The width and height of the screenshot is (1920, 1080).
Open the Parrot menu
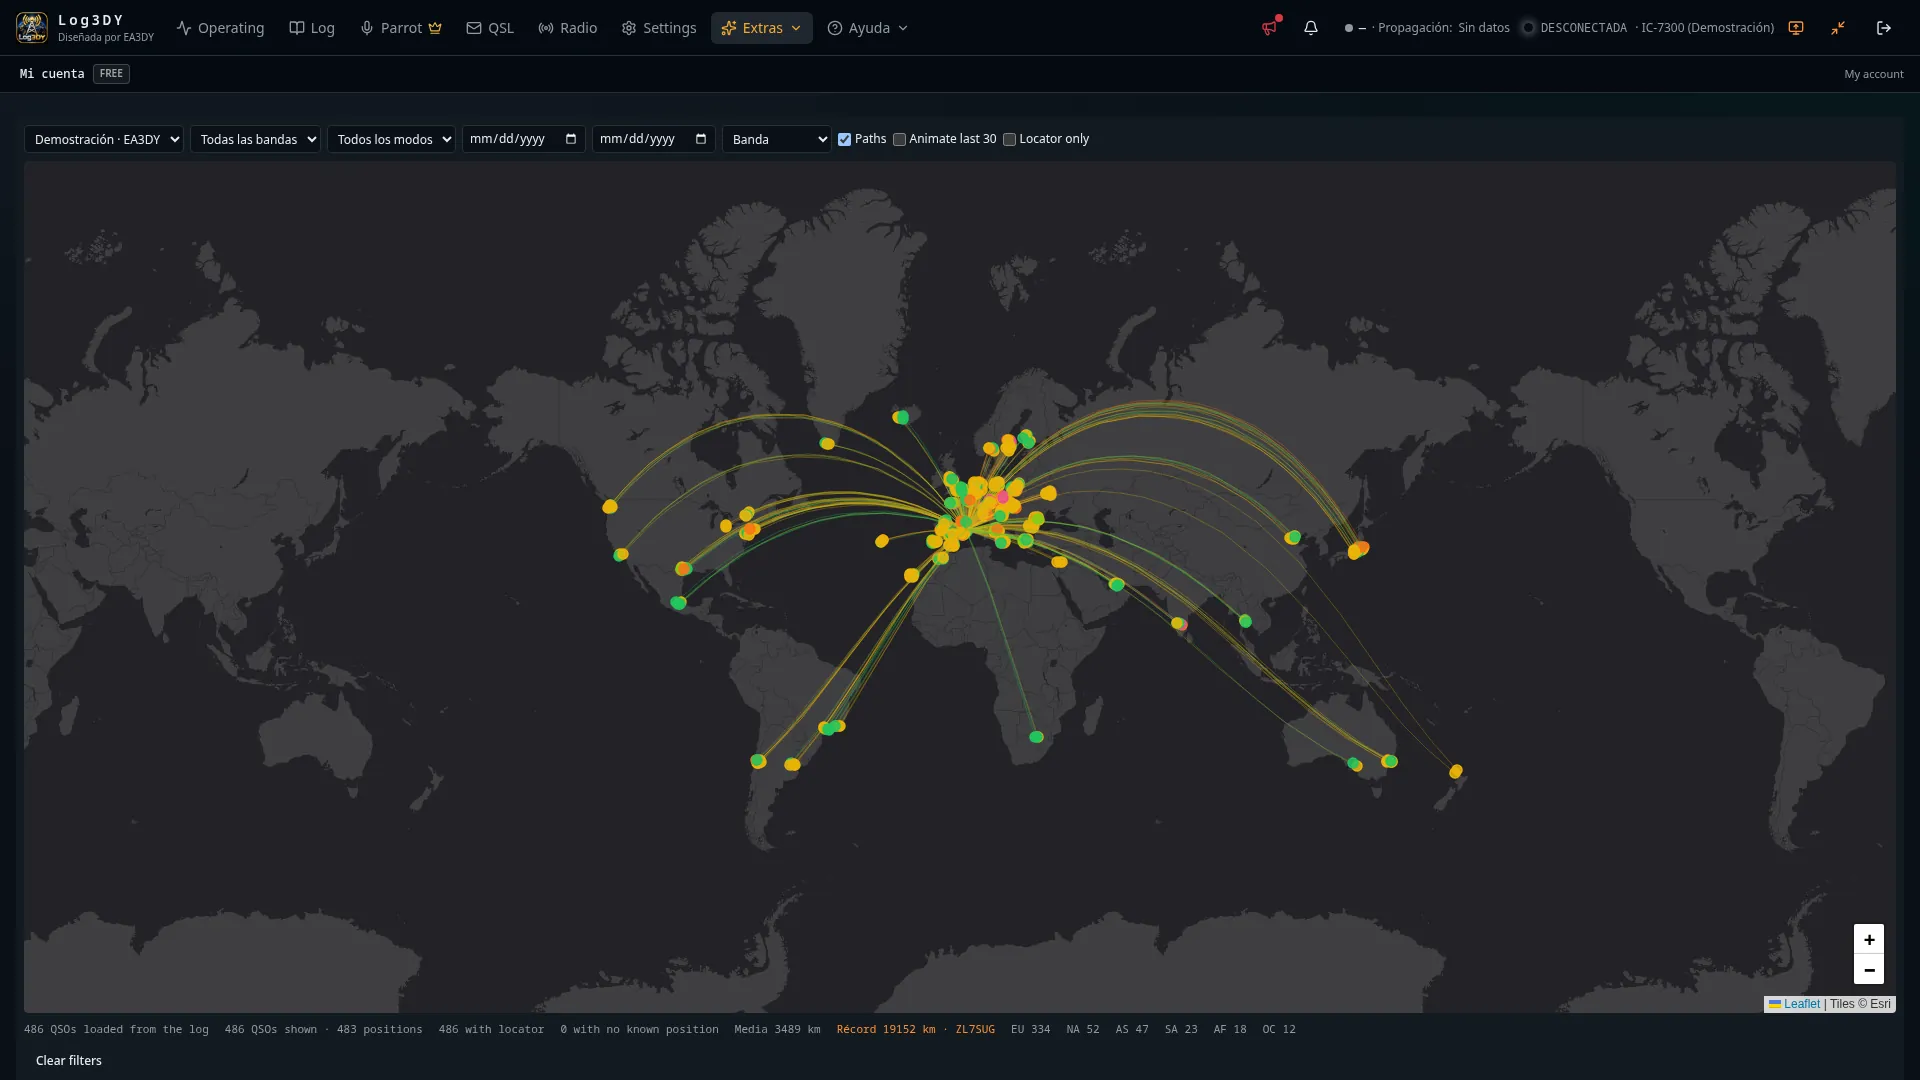pyautogui.click(x=401, y=28)
